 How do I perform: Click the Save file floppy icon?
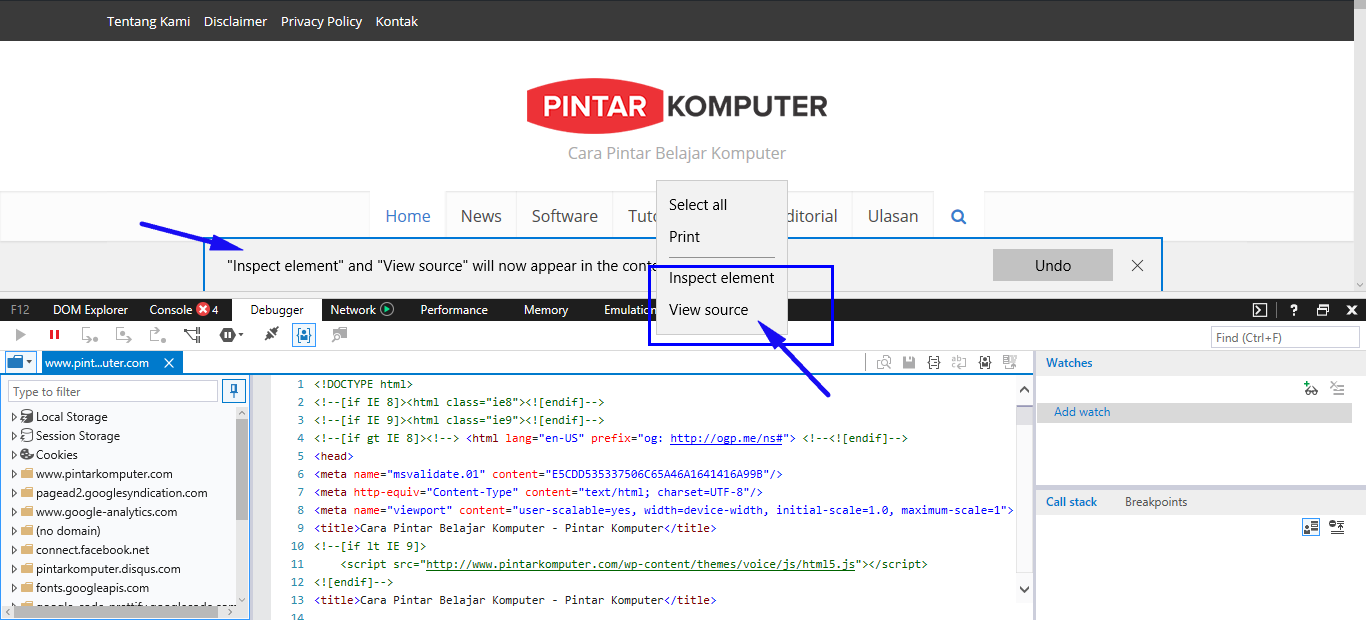coord(909,363)
